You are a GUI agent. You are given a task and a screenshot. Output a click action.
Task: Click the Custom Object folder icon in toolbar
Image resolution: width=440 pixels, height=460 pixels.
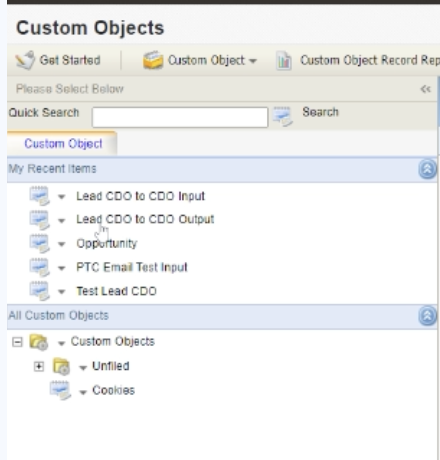[x=153, y=60]
